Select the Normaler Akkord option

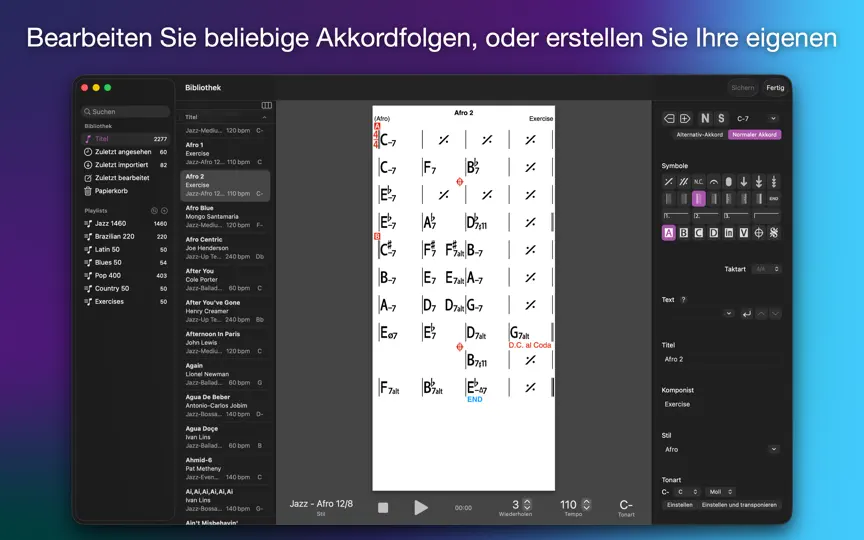754,134
